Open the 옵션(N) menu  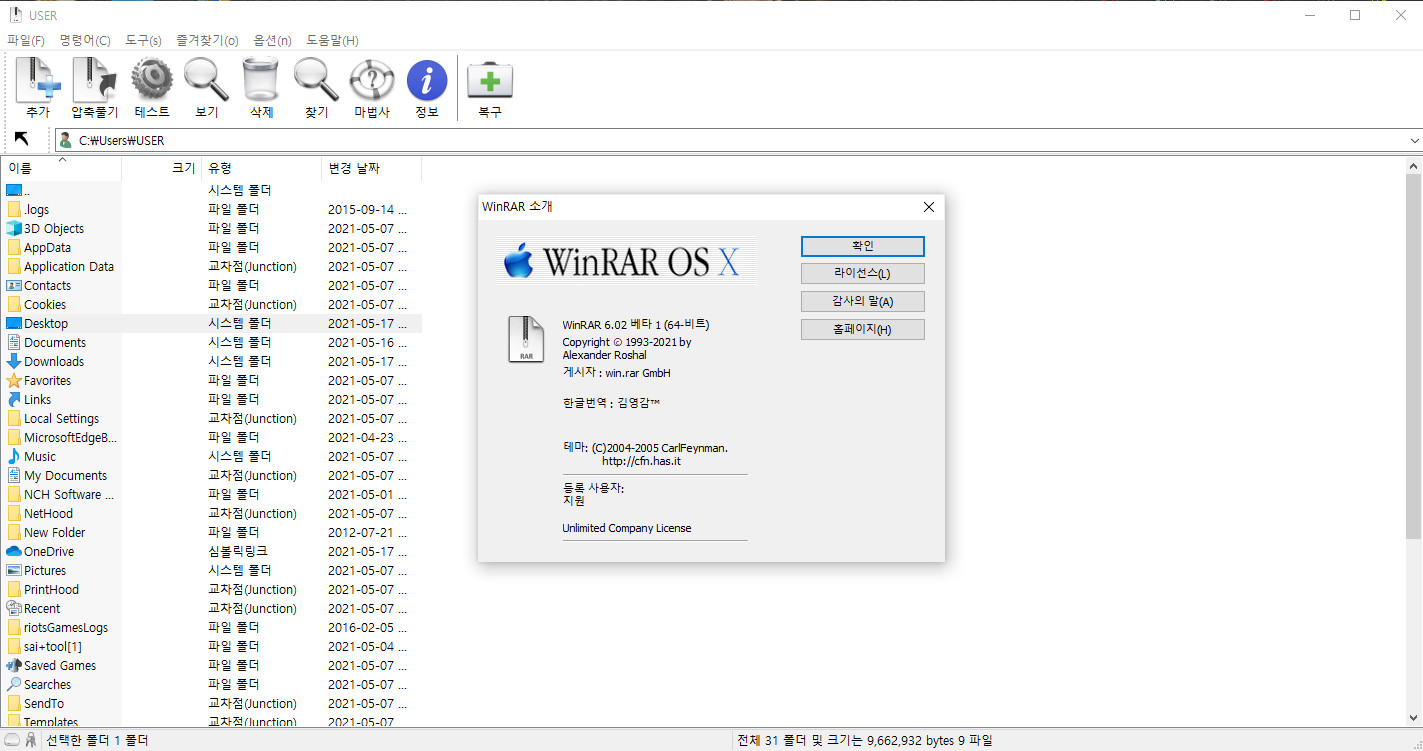[x=272, y=40]
